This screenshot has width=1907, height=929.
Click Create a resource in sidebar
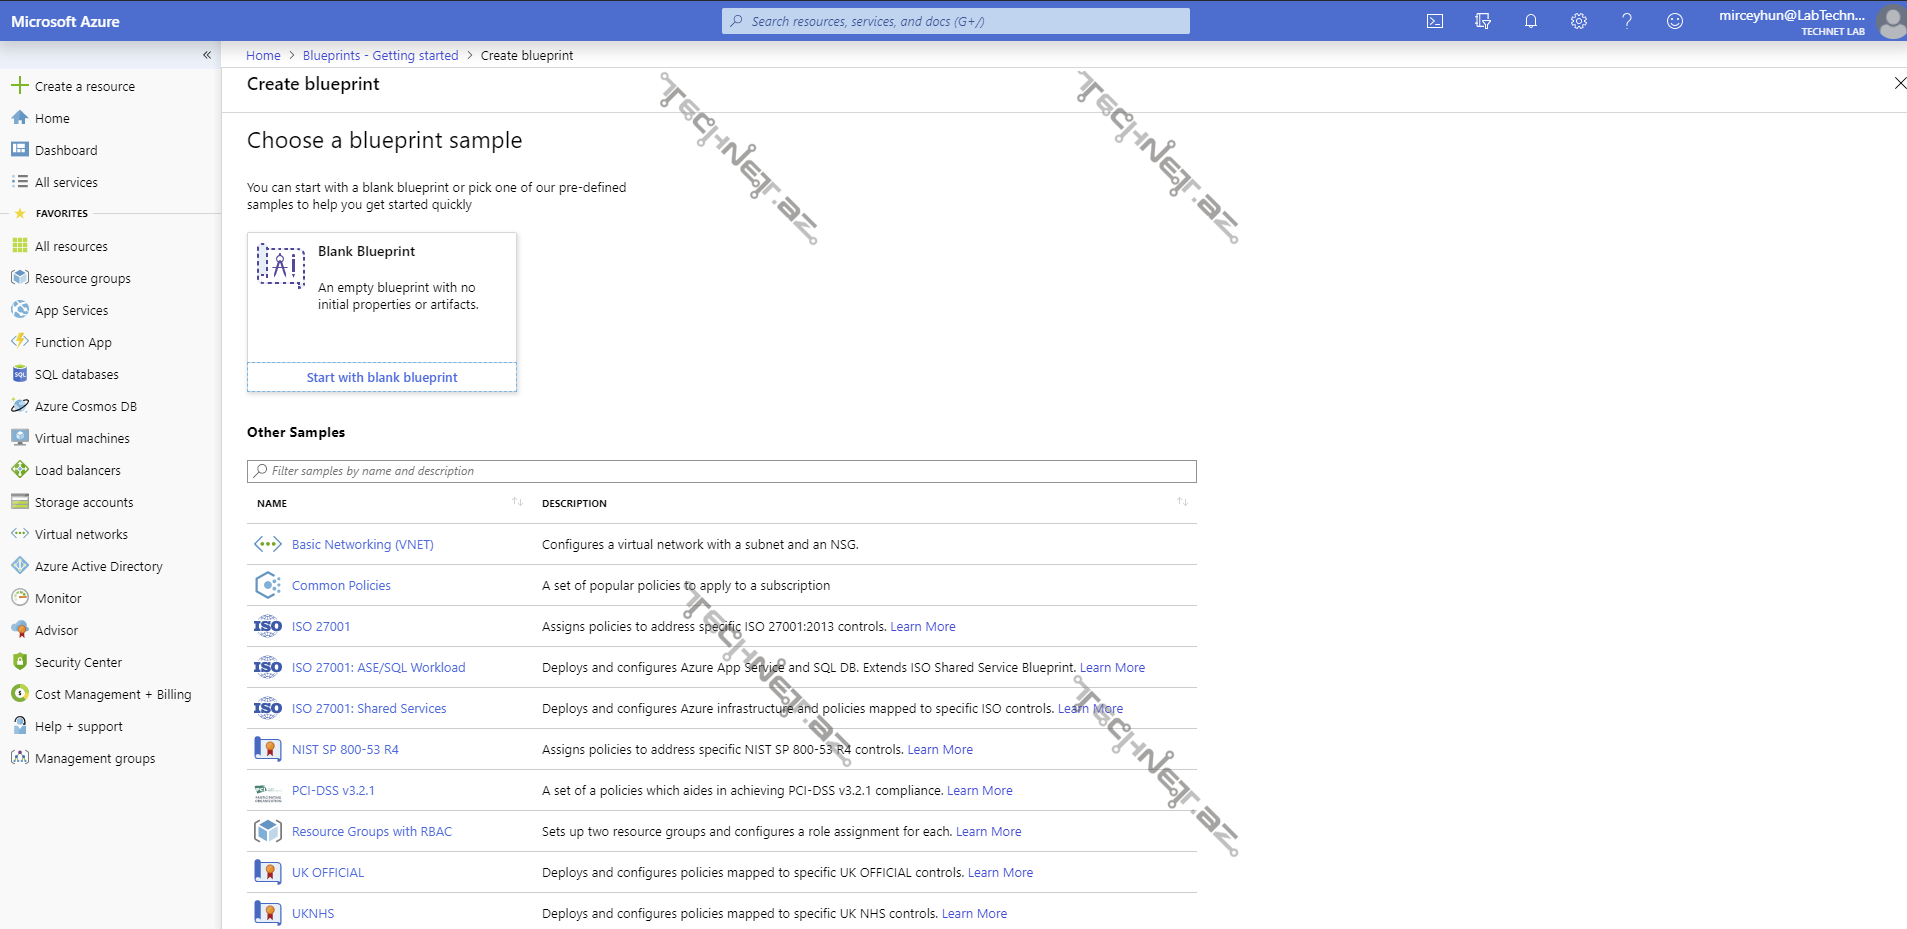coord(84,86)
